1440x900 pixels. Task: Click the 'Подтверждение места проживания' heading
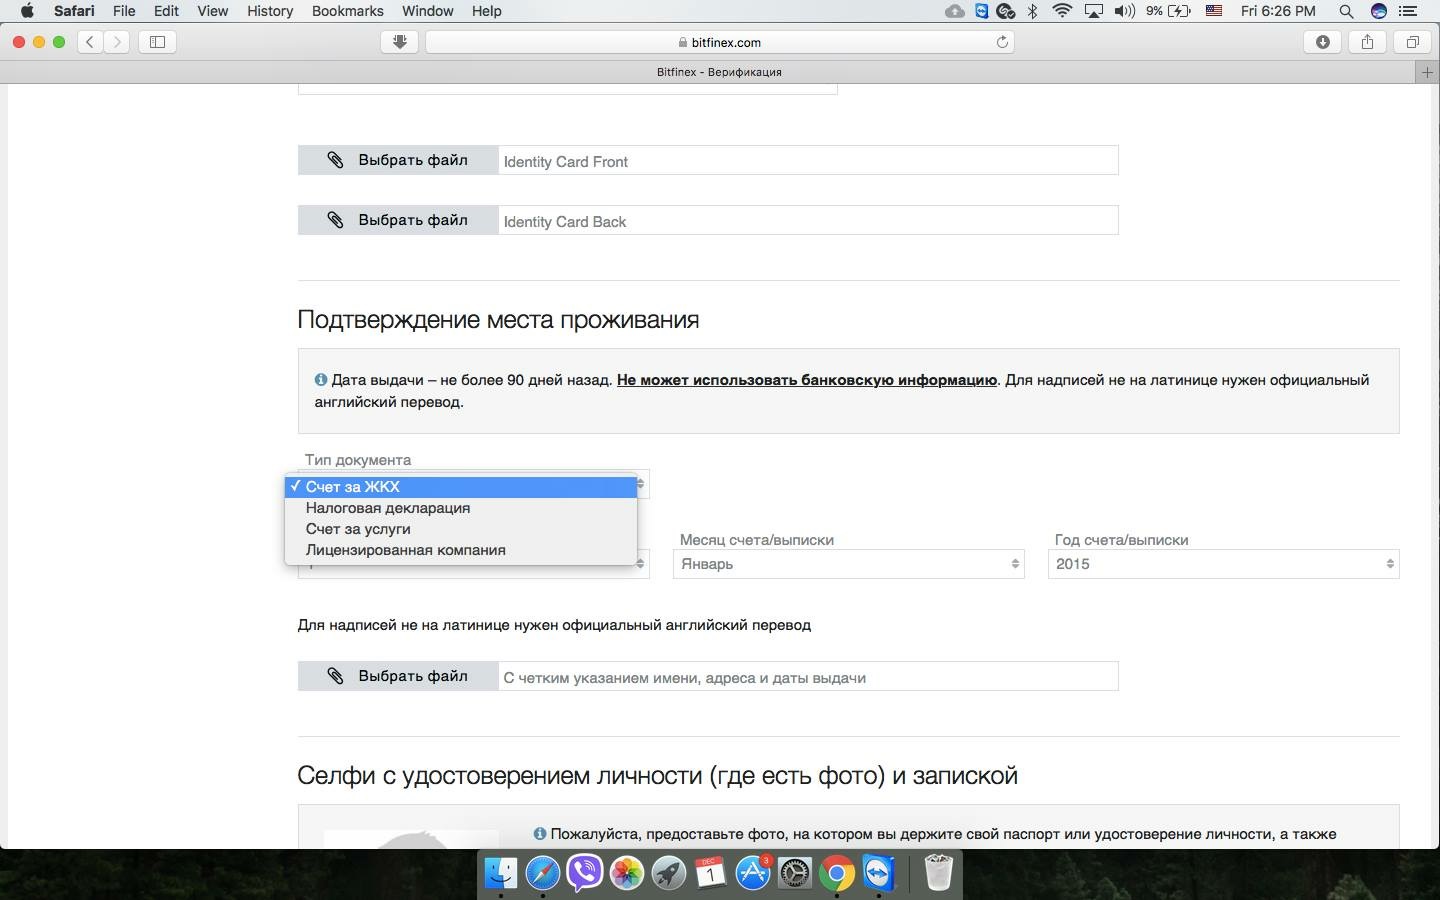(x=498, y=320)
